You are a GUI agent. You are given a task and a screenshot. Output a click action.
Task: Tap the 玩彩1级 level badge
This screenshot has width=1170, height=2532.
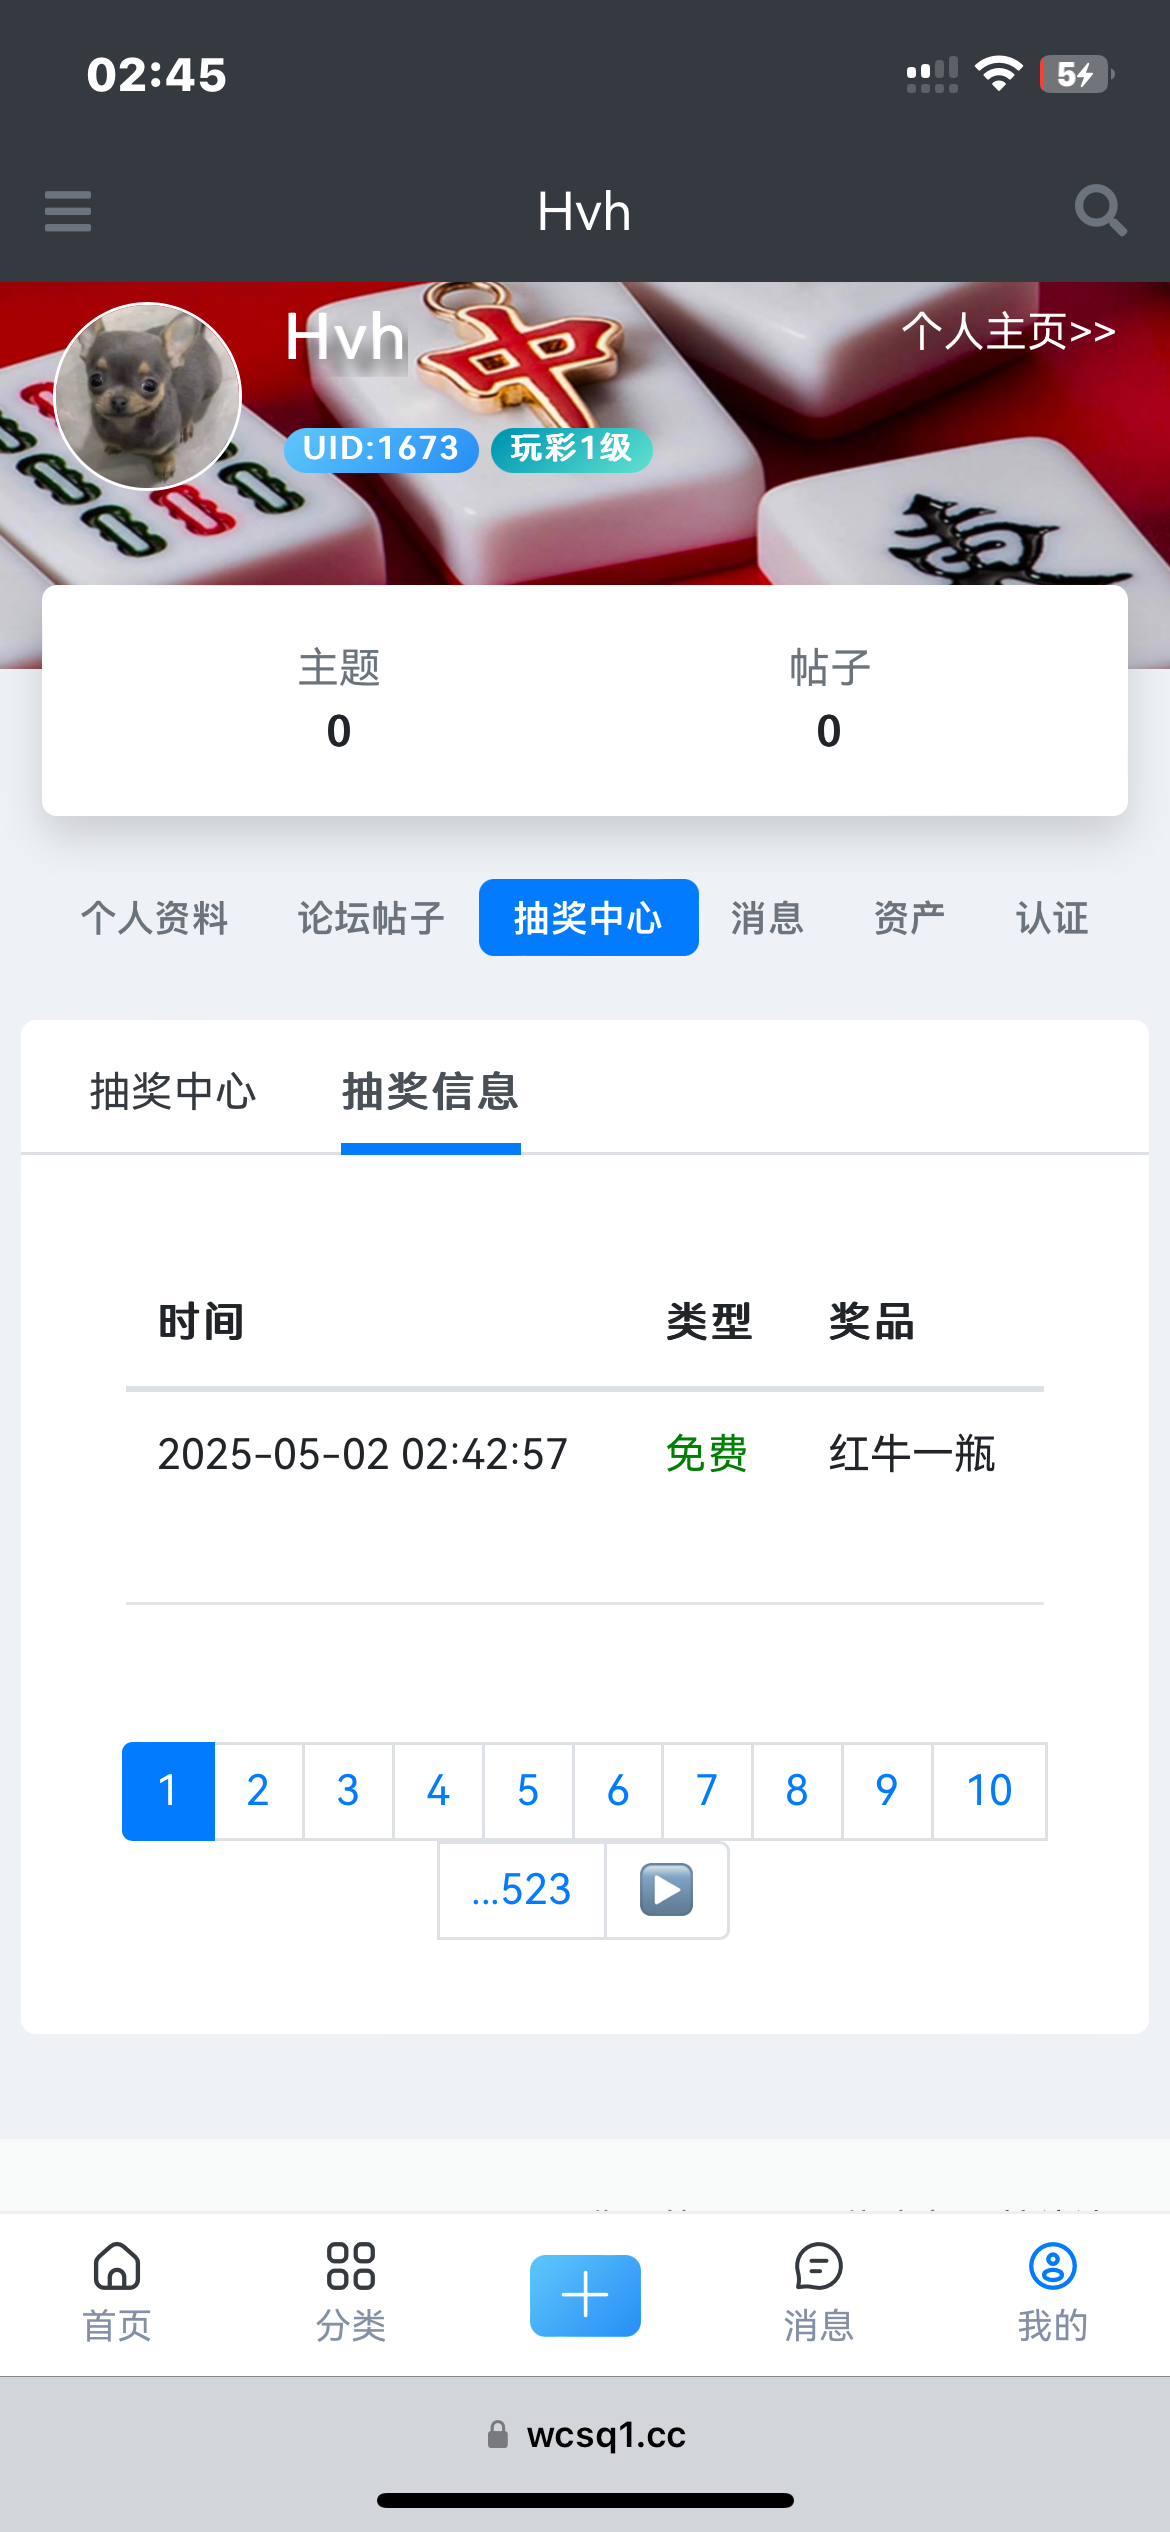point(571,448)
